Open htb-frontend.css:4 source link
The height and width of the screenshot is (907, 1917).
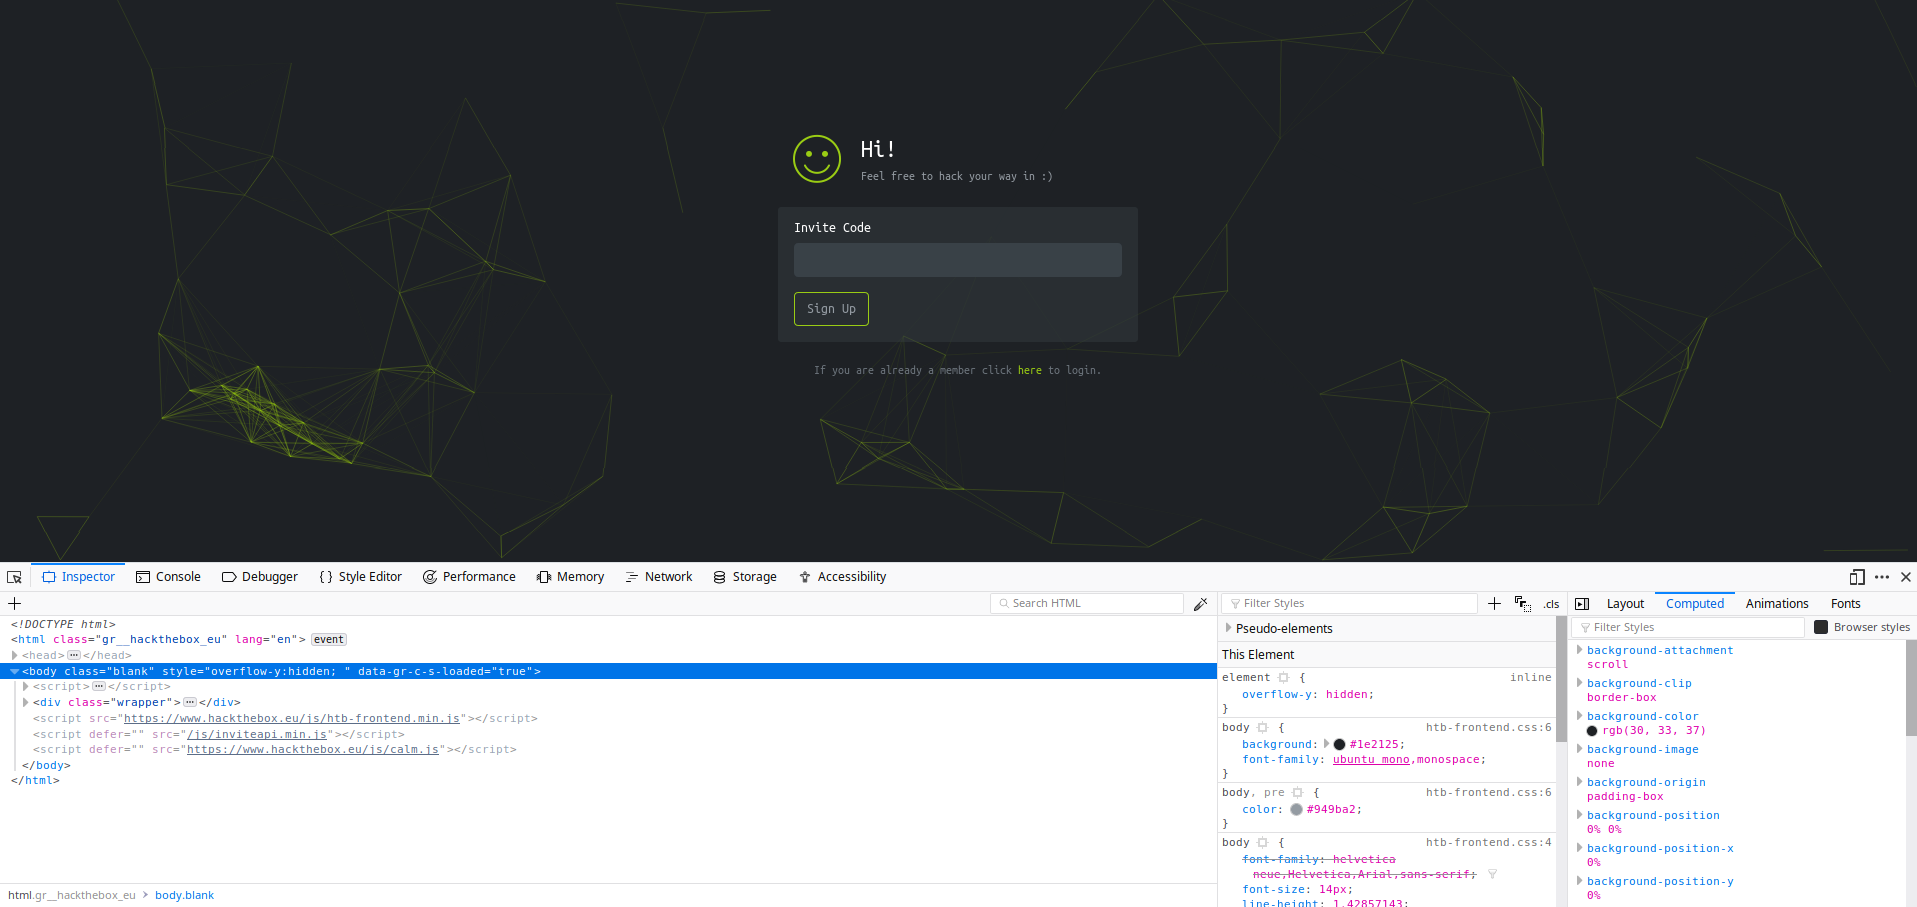(1489, 843)
